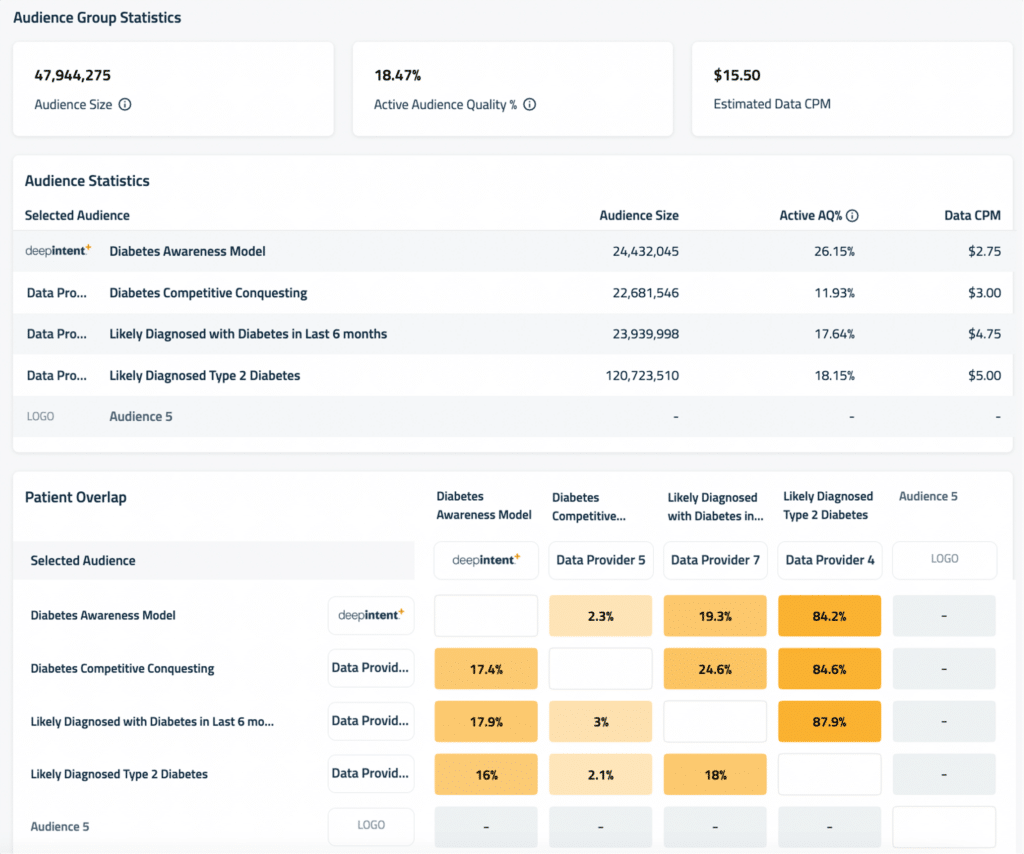Screen dimensions: 1024x854
Task: Select the 84.2% overlap cell
Action: (829, 616)
